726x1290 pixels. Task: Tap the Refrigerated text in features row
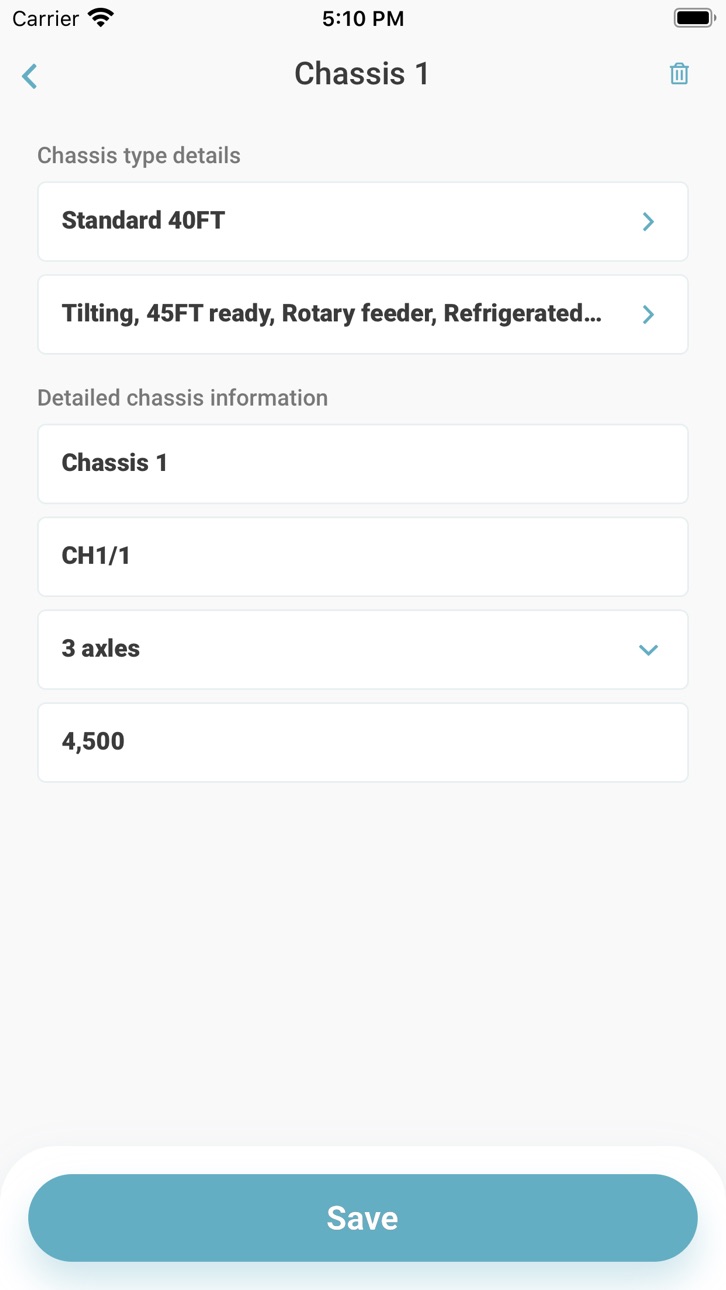coord(523,314)
